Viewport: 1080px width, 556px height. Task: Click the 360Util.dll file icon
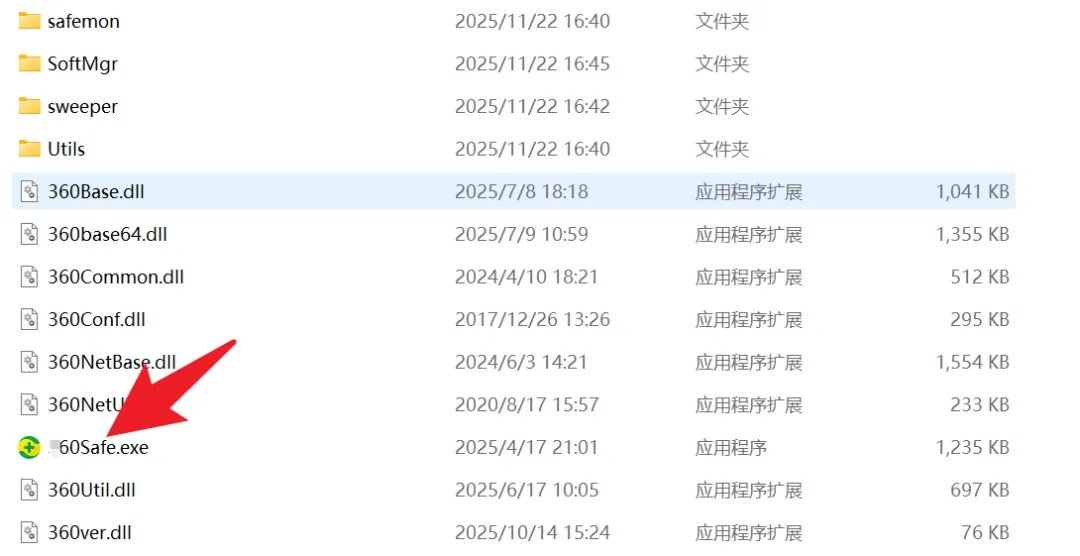point(29,490)
